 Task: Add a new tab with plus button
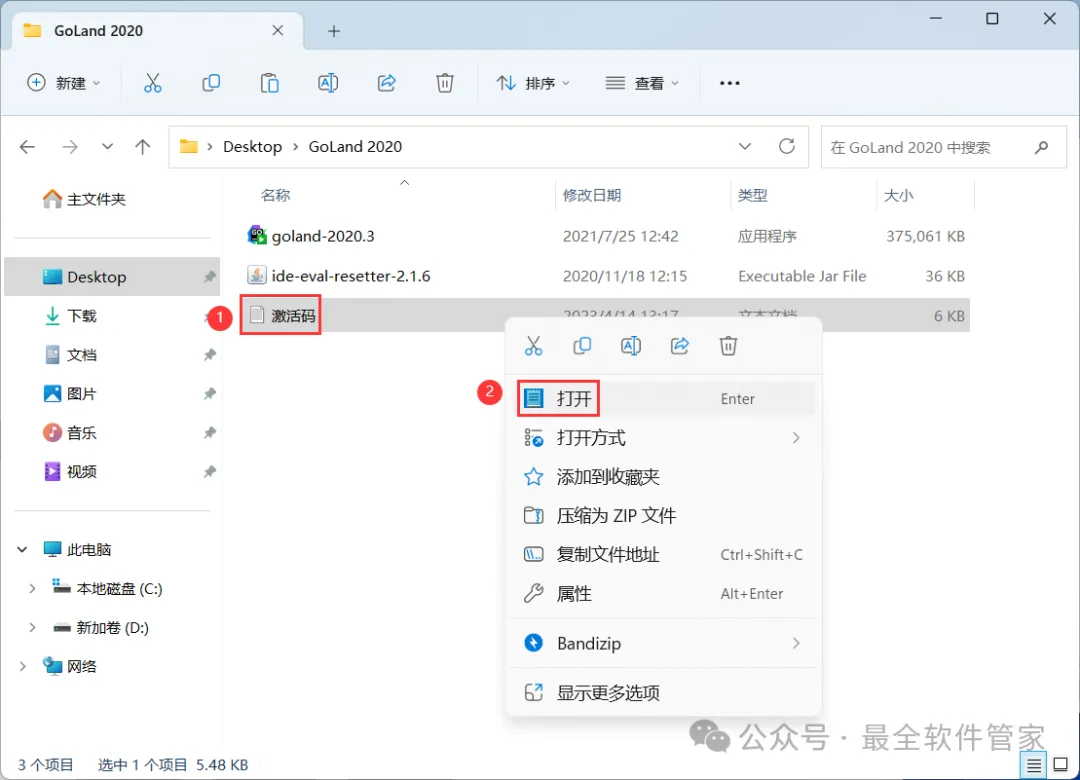[334, 31]
